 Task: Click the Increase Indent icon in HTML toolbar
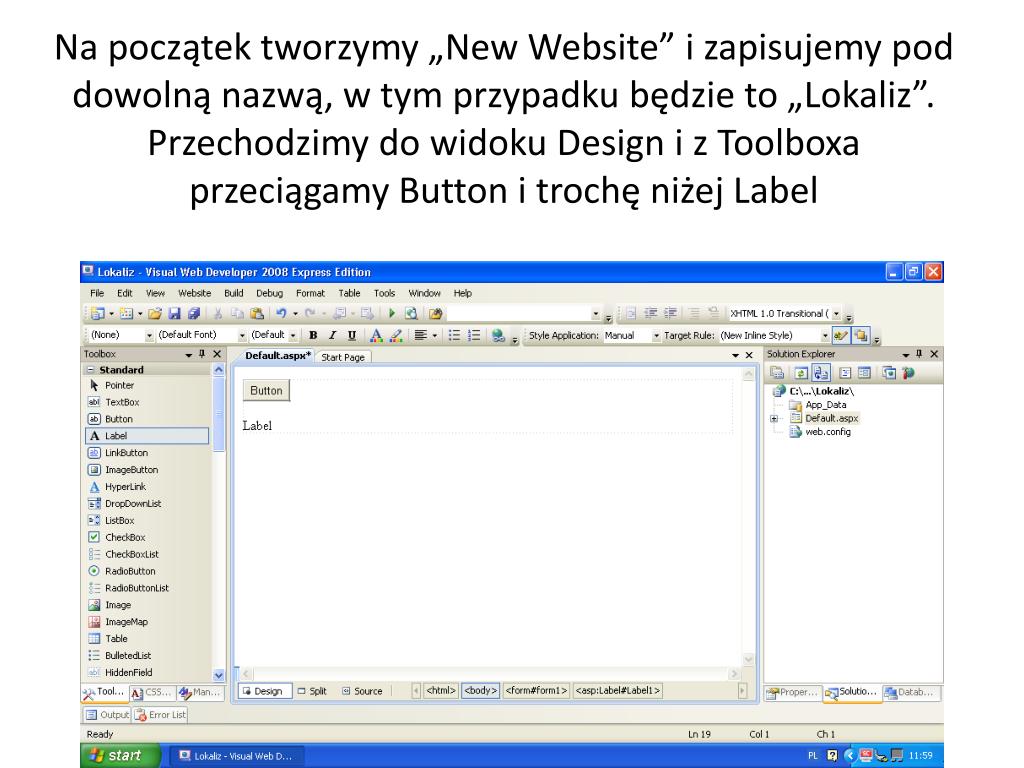click(x=671, y=313)
